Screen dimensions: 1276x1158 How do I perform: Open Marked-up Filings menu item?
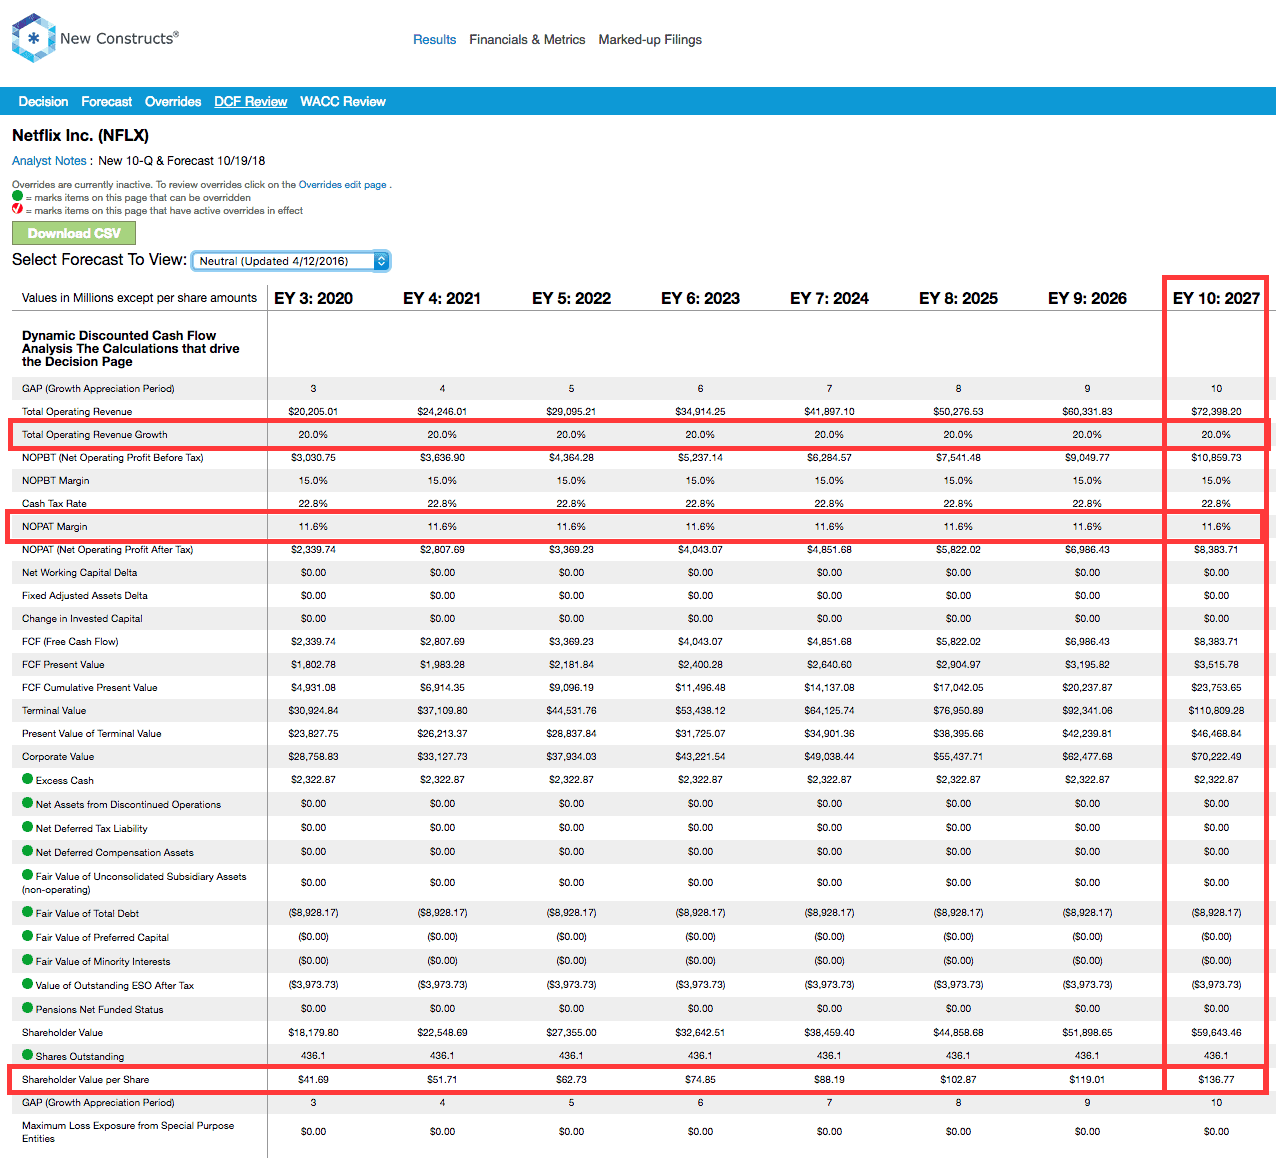click(x=650, y=40)
